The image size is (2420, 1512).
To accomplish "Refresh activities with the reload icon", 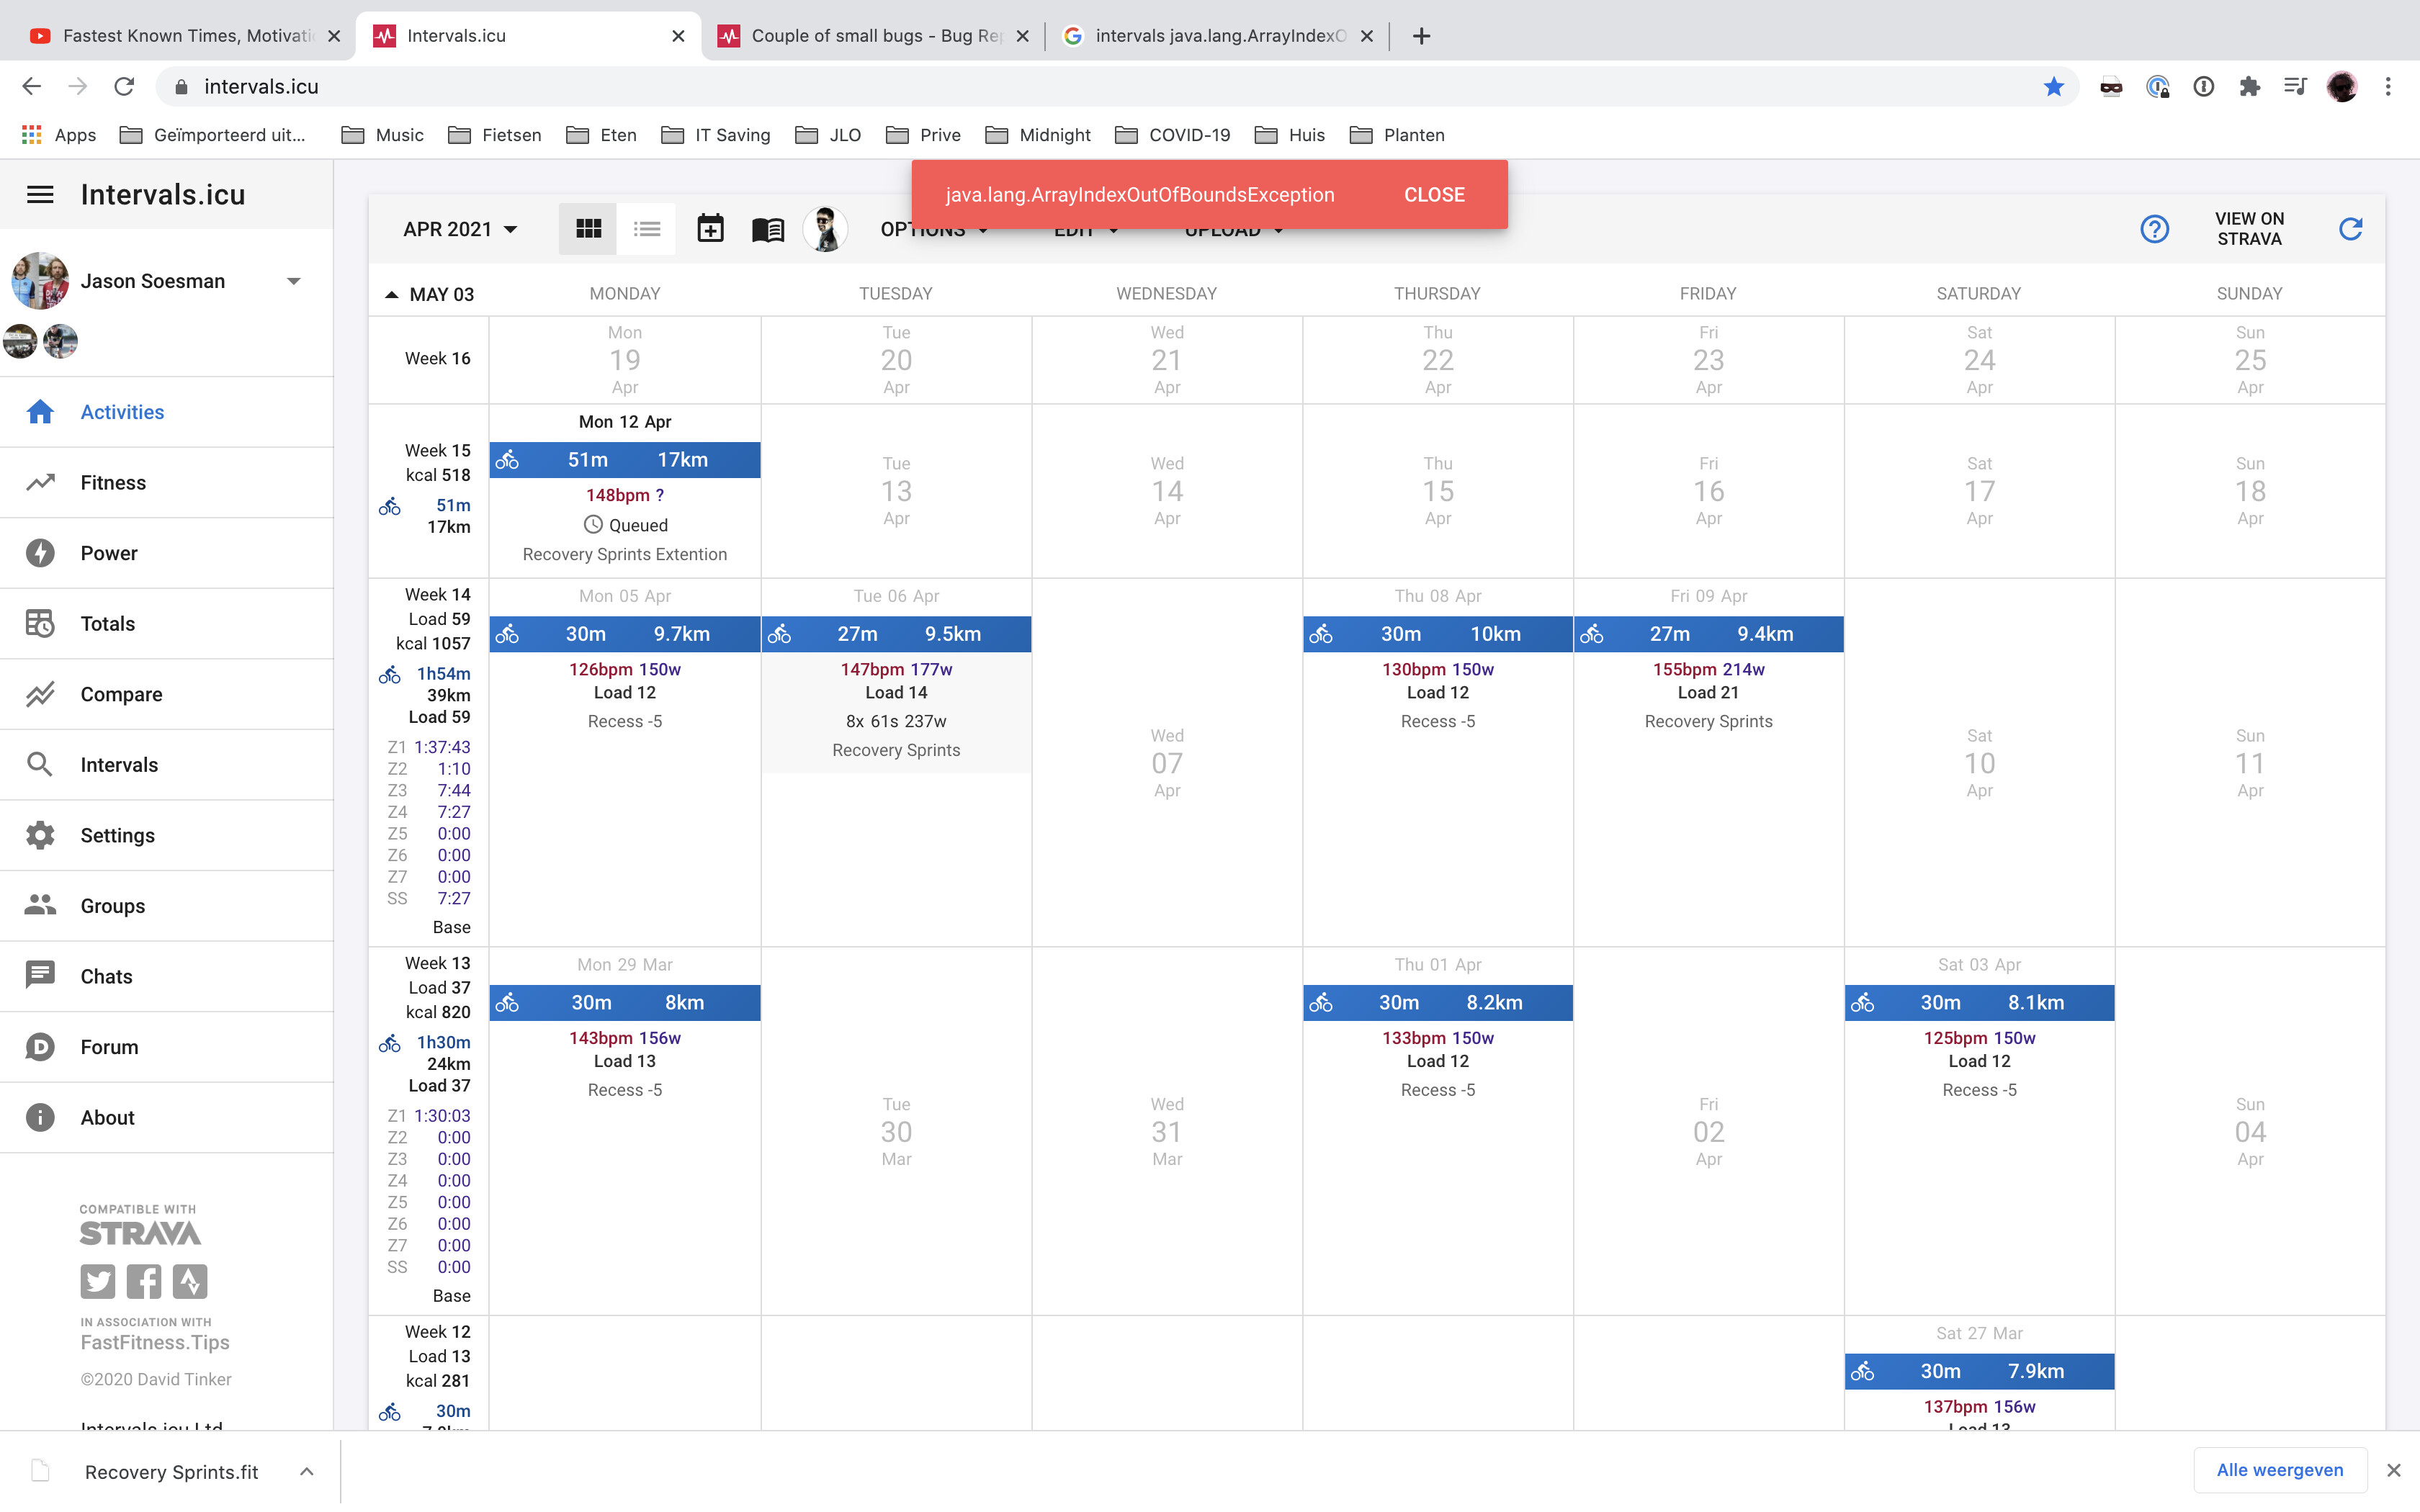I will 2350,229.
